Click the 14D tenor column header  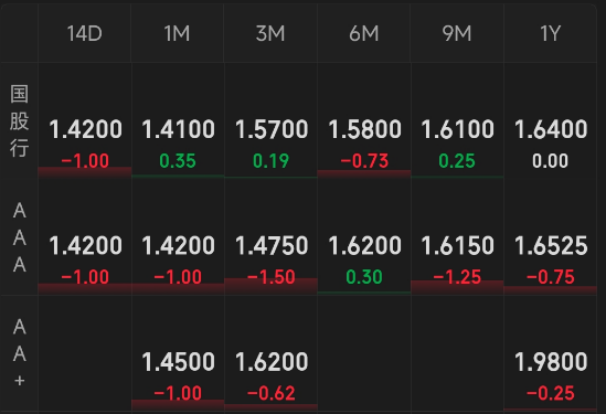84,33
